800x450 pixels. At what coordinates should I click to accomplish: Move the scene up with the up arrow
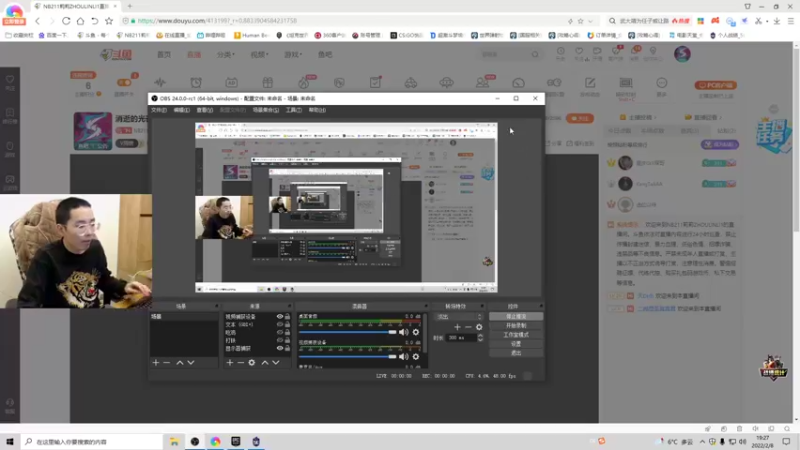(x=180, y=362)
